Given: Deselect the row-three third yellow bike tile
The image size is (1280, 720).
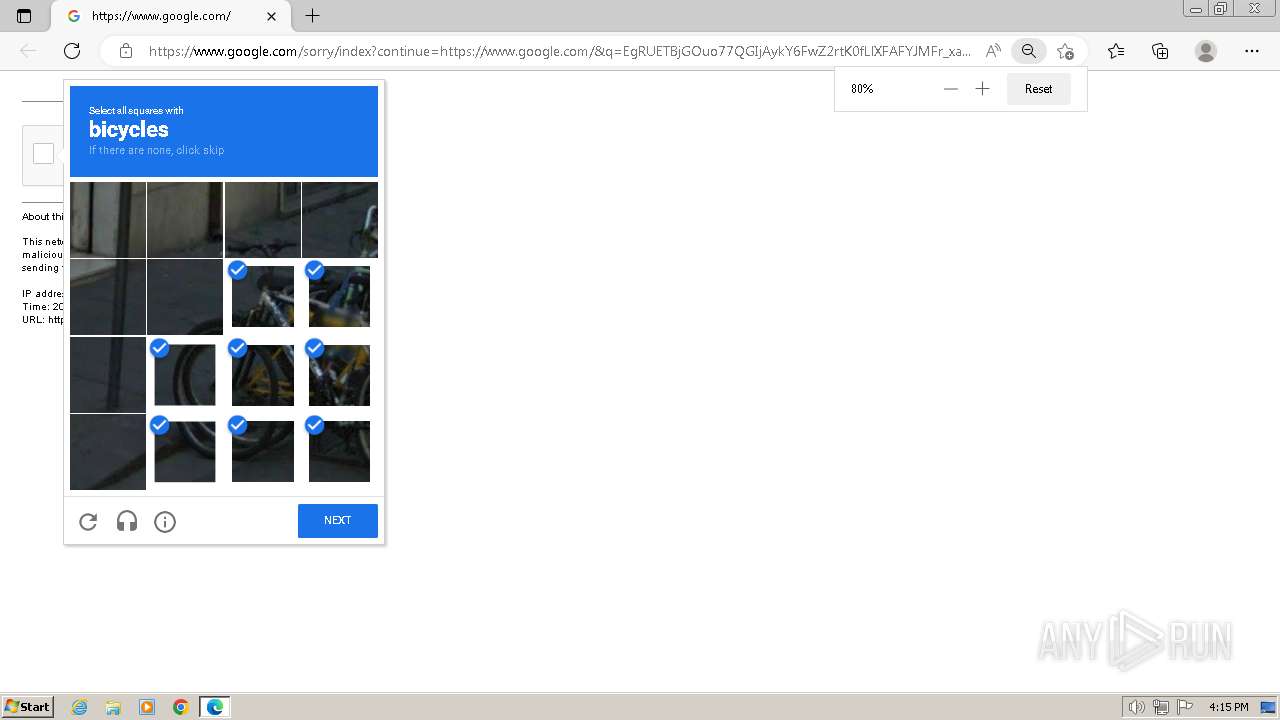Looking at the screenshot, I should click(263, 374).
